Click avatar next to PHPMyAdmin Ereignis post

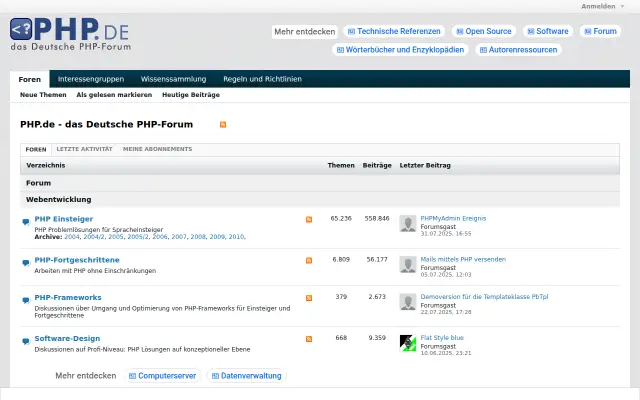408,224
